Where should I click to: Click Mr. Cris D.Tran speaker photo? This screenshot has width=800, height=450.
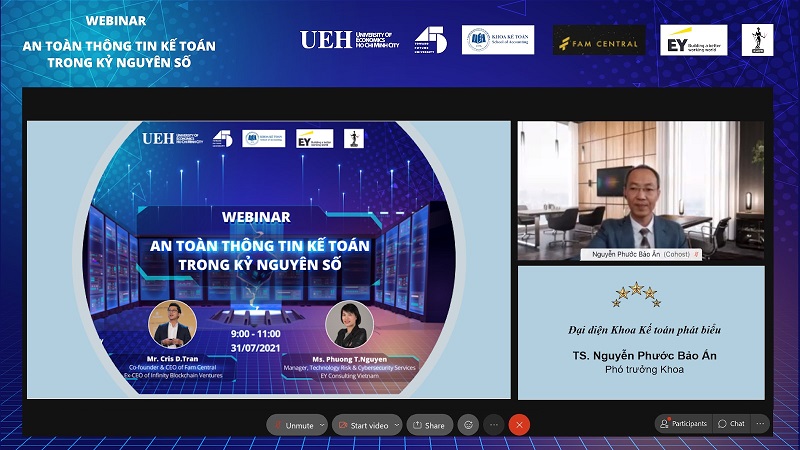point(172,324)
